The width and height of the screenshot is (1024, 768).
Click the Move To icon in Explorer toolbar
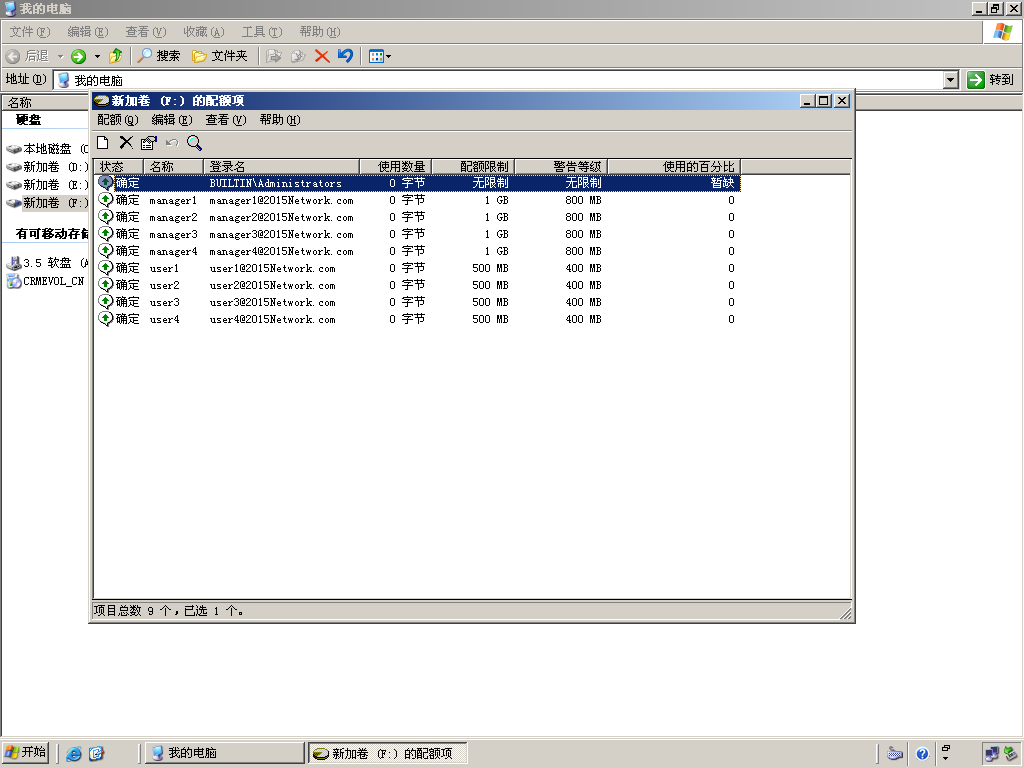click(274, 56)
